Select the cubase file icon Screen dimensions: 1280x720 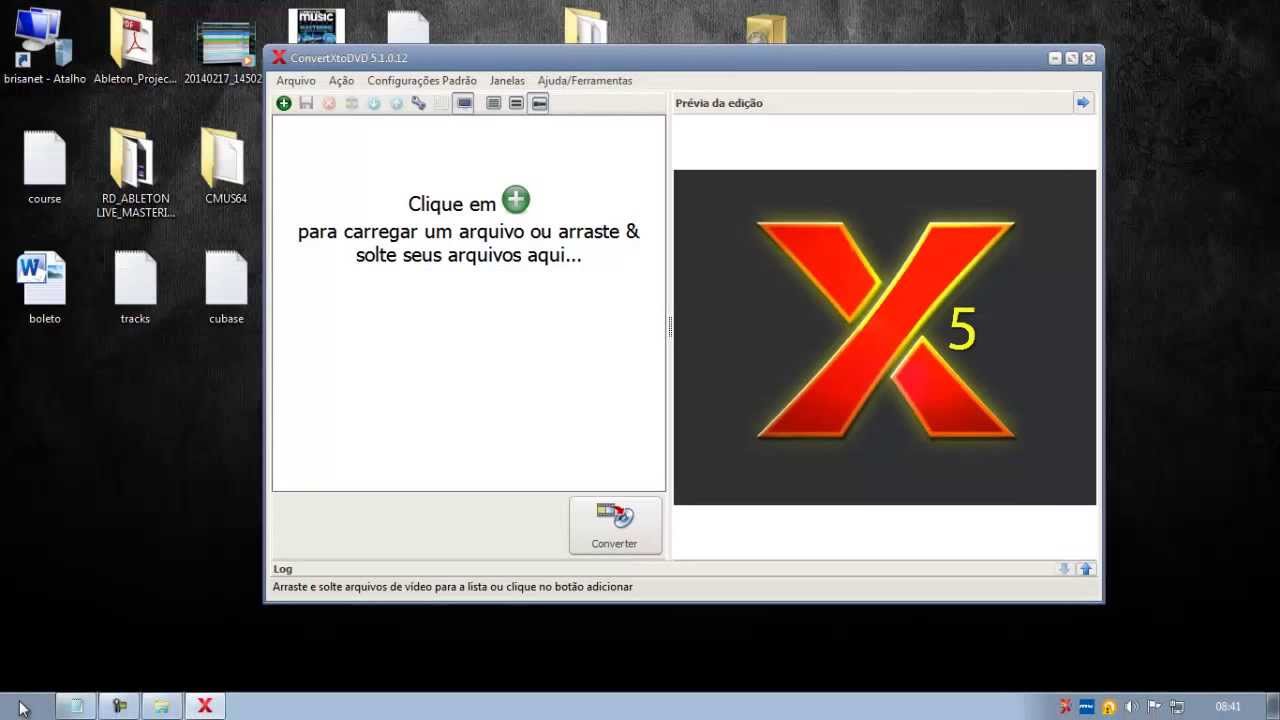226,288
